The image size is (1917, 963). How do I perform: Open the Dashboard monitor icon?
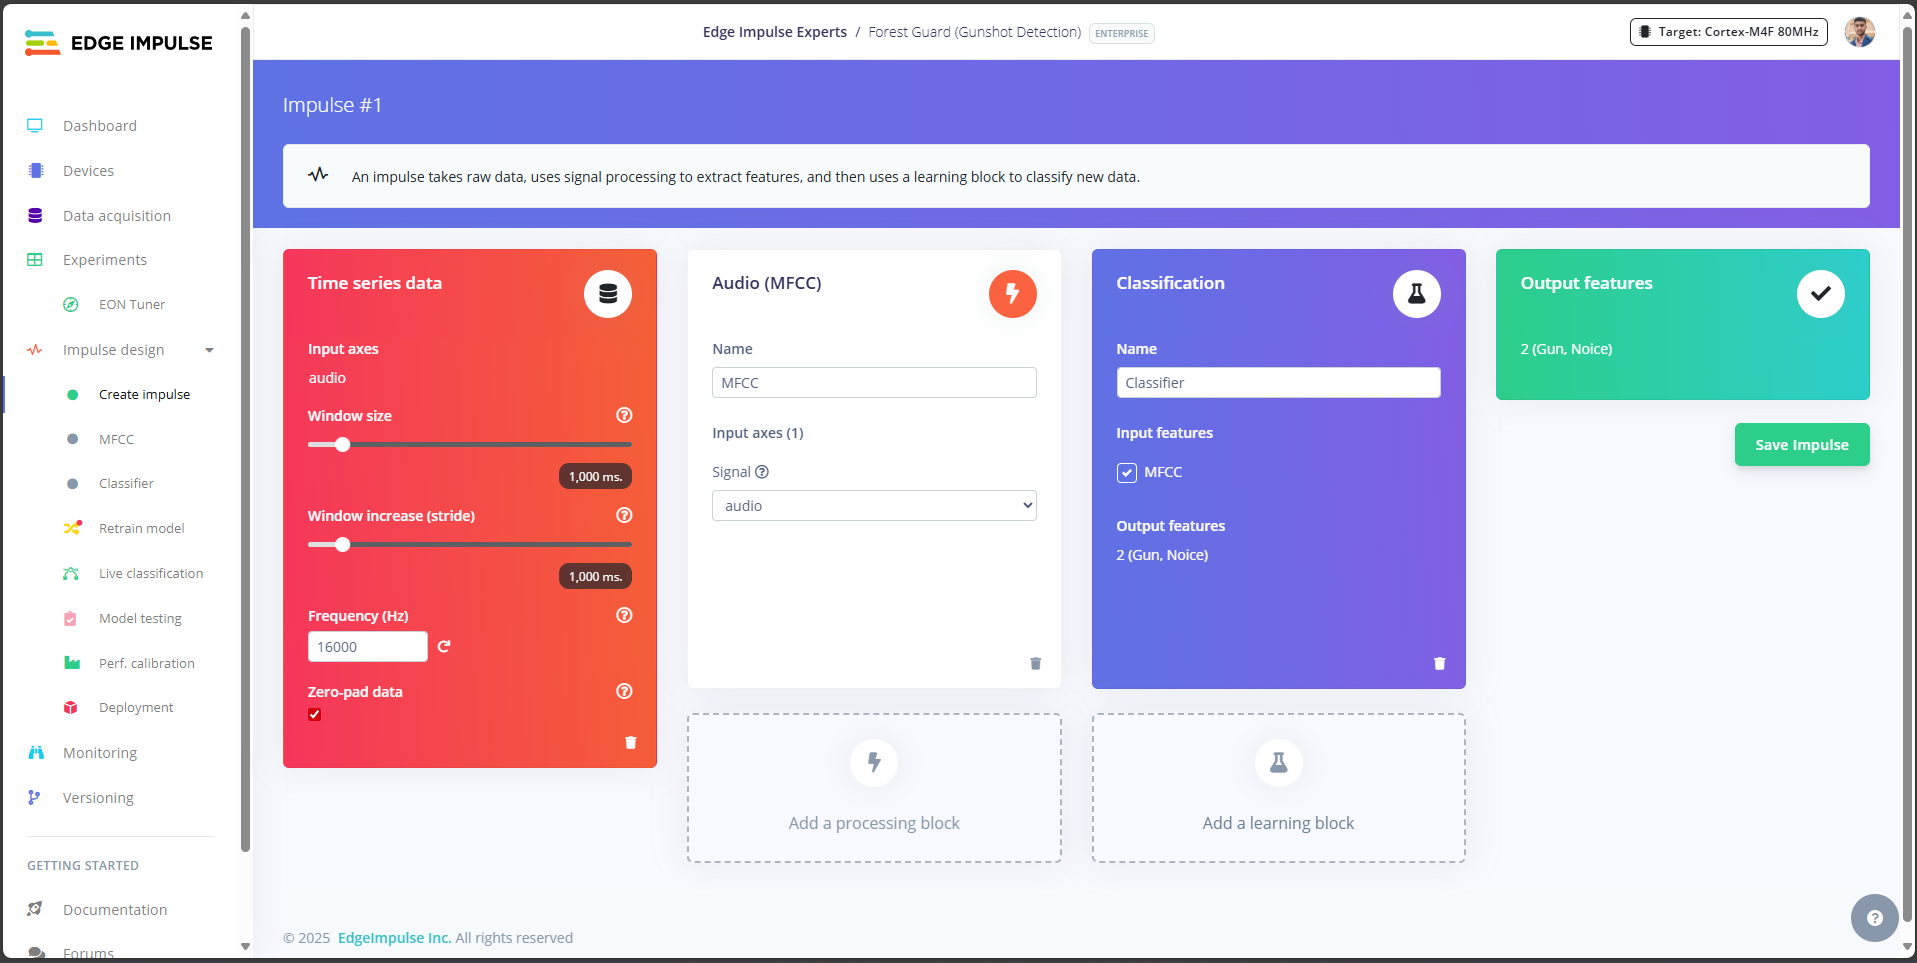(35, 126)
